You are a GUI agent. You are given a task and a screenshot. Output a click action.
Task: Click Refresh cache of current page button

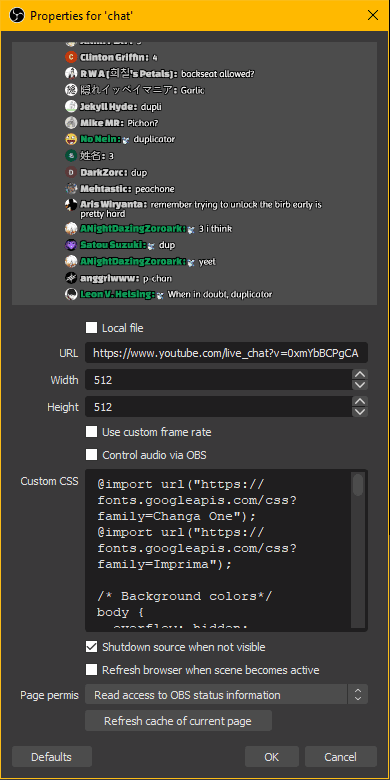point(178,721)
